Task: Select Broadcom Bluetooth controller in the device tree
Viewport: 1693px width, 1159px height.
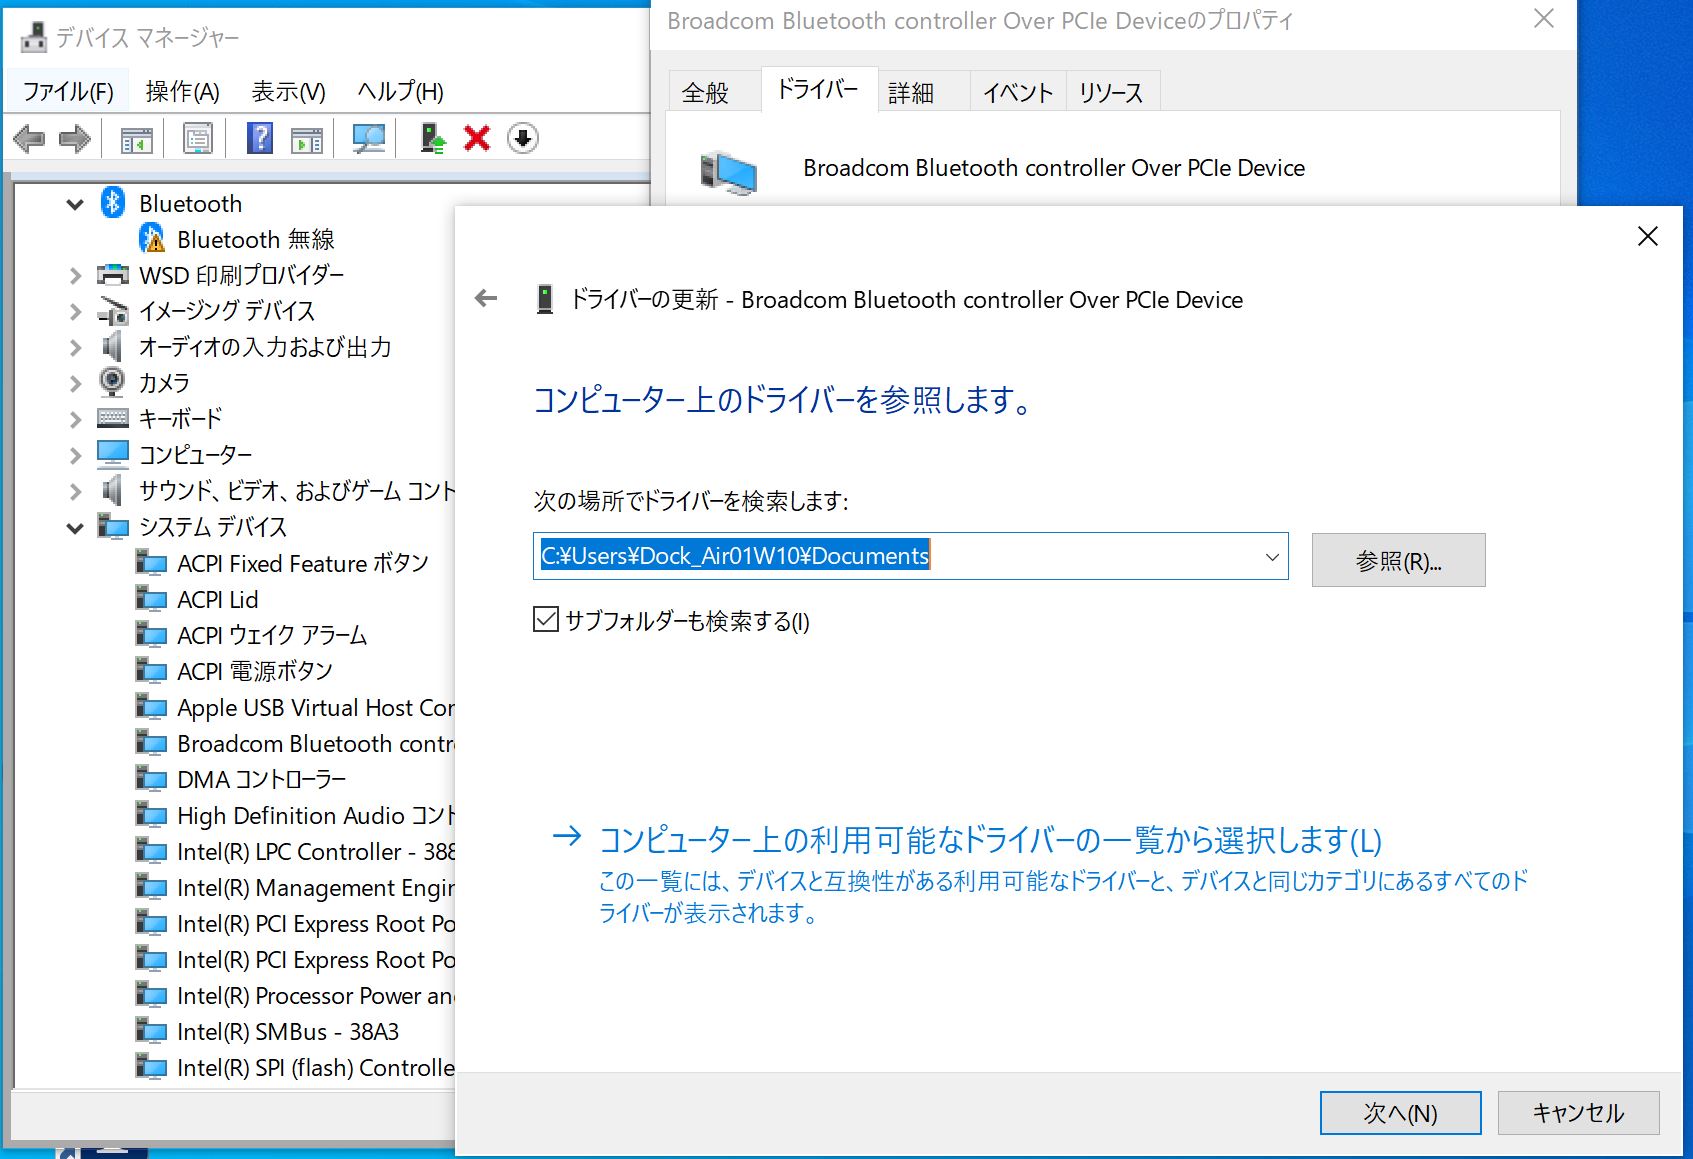Action: point(315,743)
